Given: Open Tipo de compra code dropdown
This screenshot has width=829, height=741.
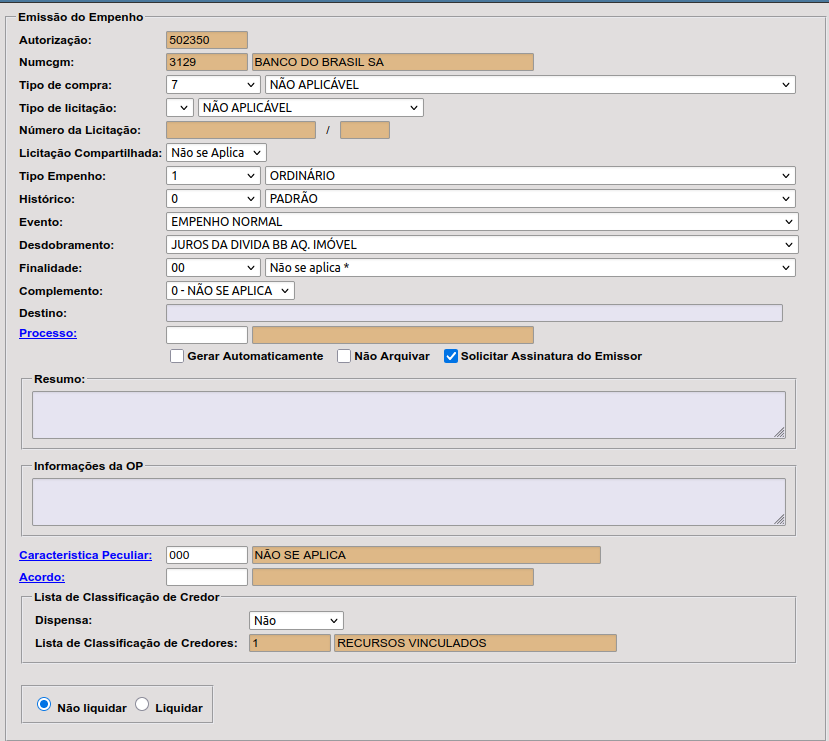Looking at the screenshot, I should [213, 85].
